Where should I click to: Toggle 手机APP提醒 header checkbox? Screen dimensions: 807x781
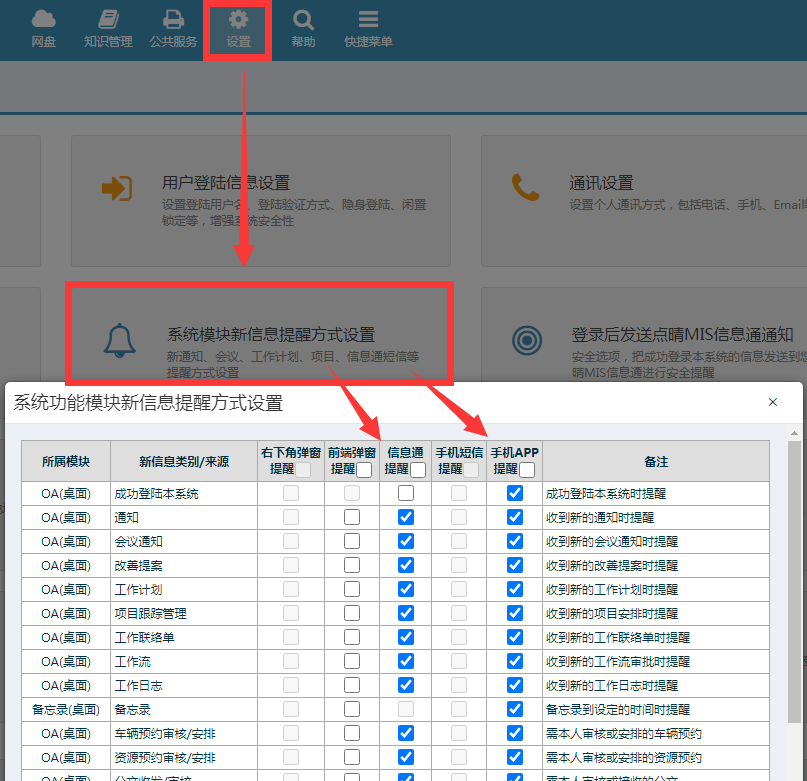(x=527, y=469)
